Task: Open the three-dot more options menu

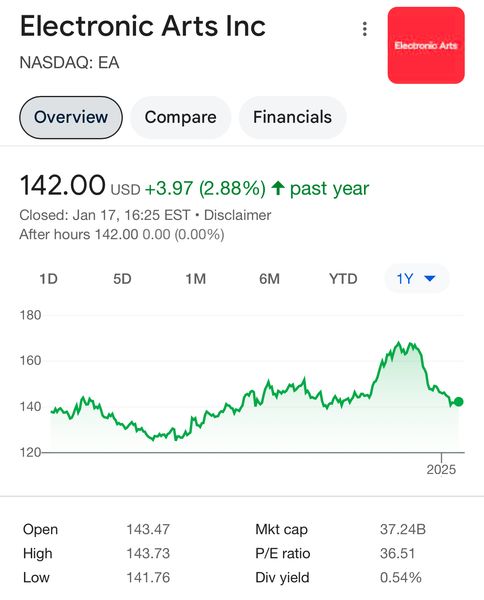Action: [x=365, y=29]
